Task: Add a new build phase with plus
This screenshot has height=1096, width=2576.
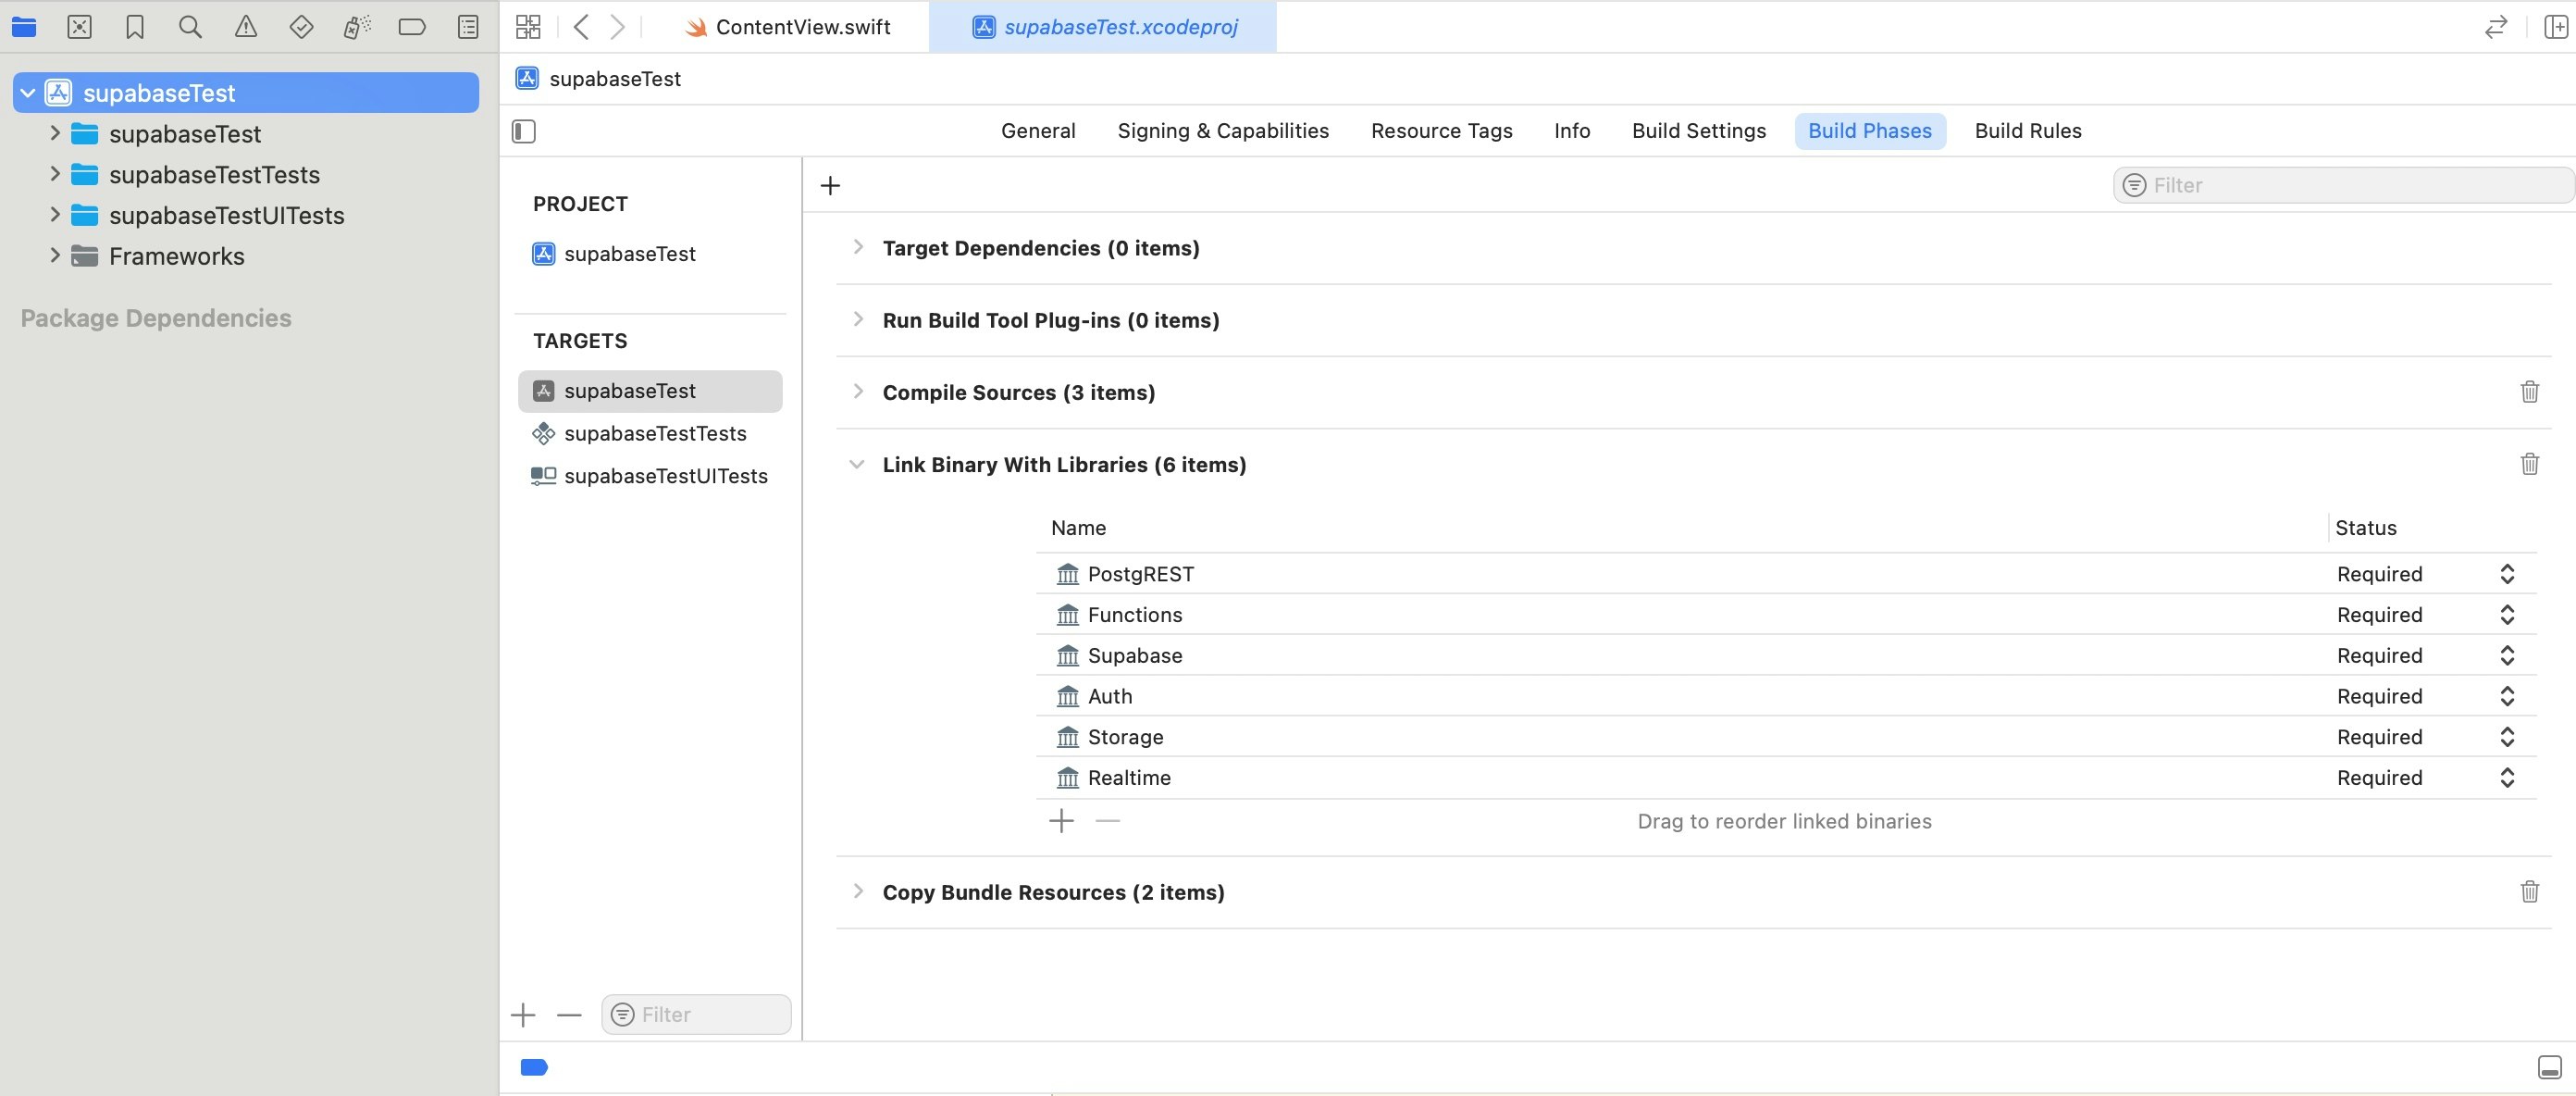Action: point(830,186)
